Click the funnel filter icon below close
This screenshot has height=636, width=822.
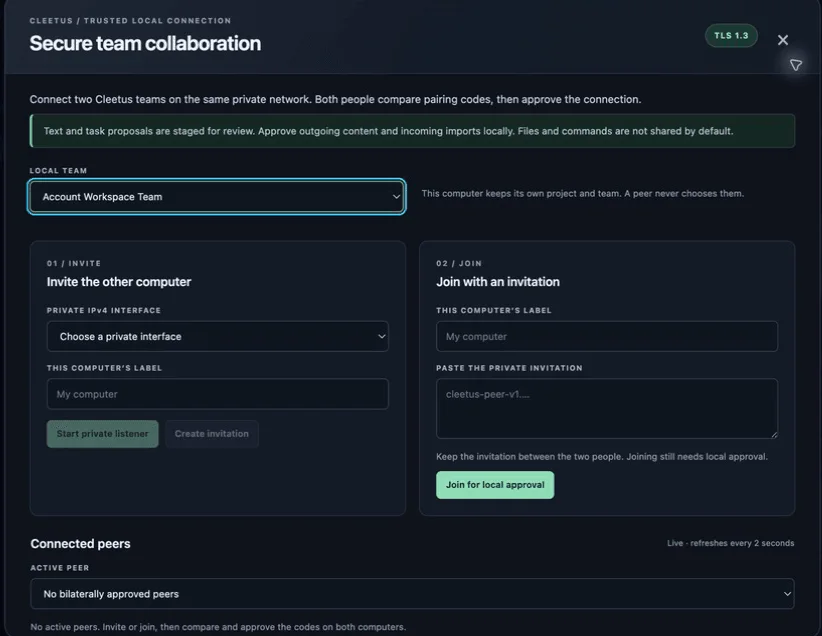coord(795,65)
